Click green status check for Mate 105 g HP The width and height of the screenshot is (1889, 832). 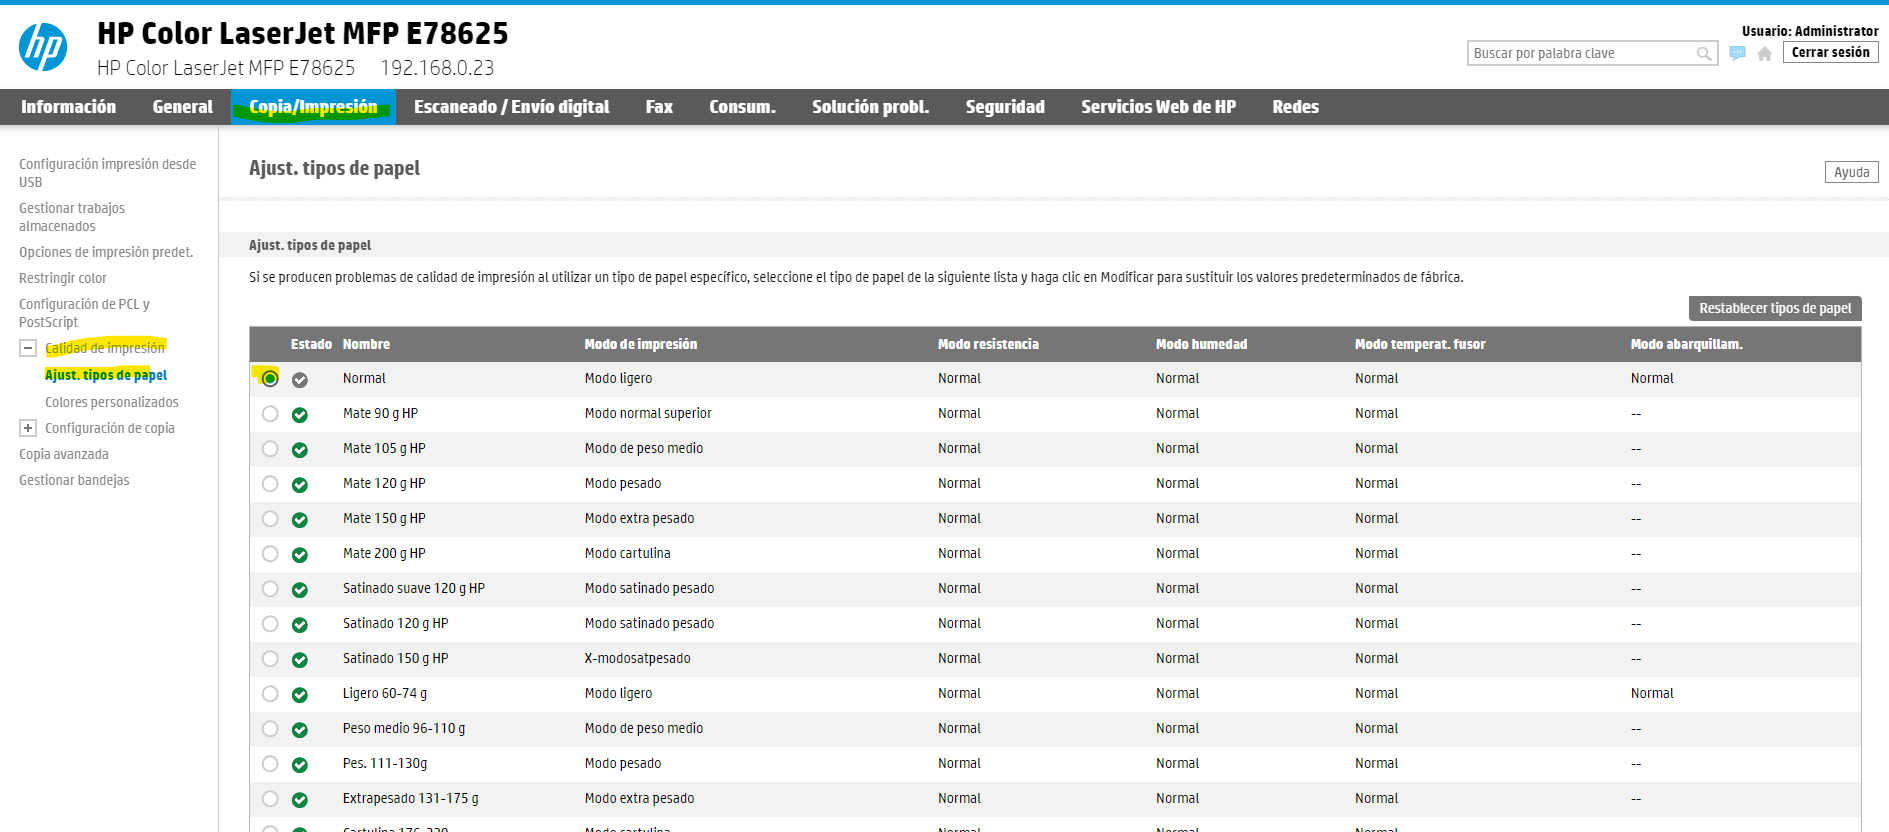[300, 450]
